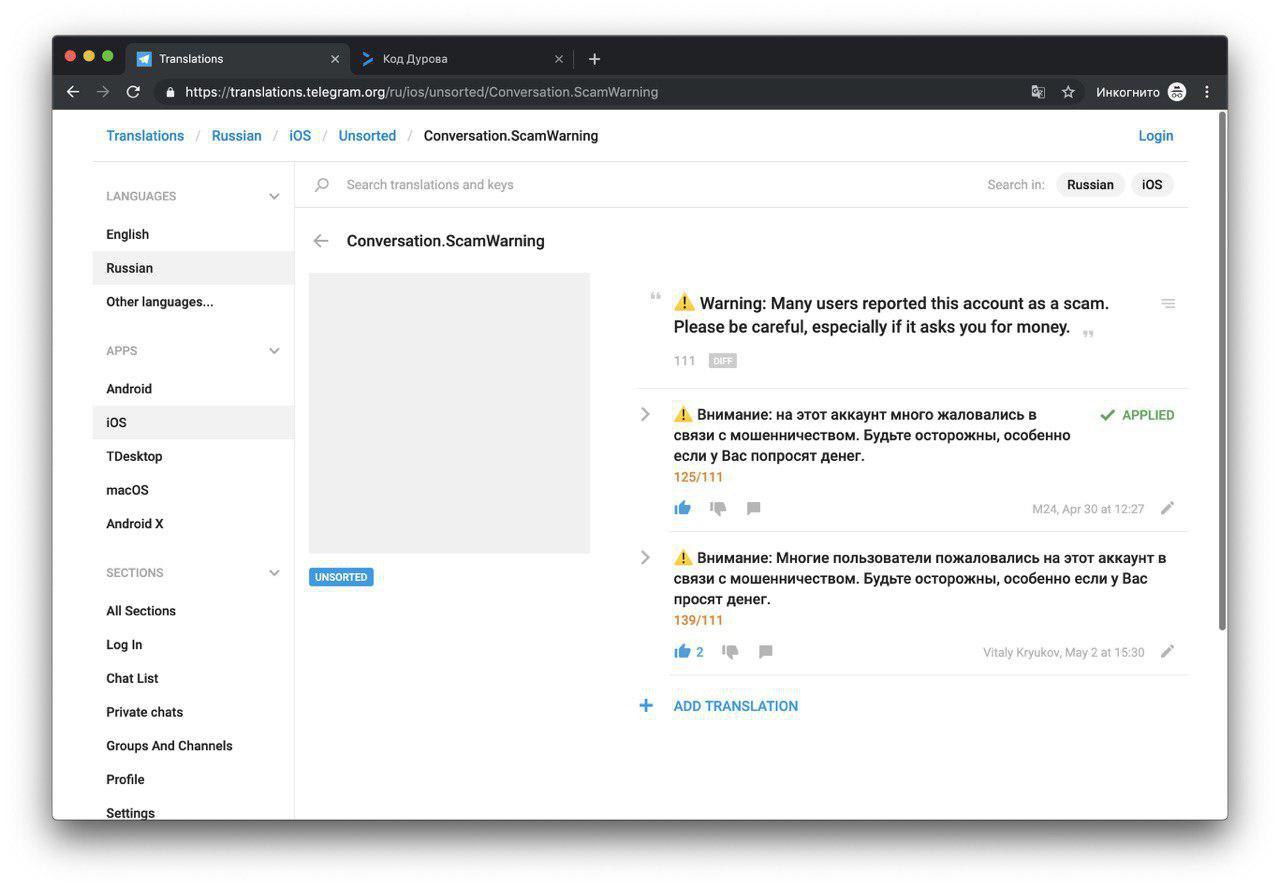Close the Translations tab
Image resolution: width=1280 pixels, height=889 pixels.
tap(335, 59)
